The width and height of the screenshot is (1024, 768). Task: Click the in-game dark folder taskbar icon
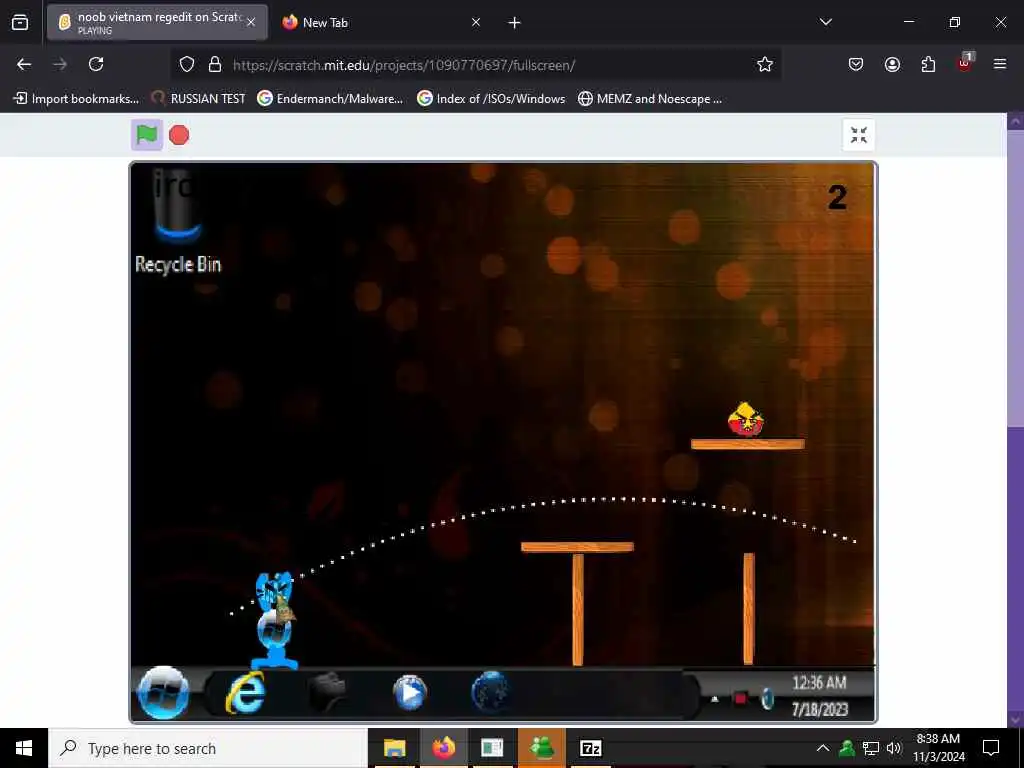327,693
